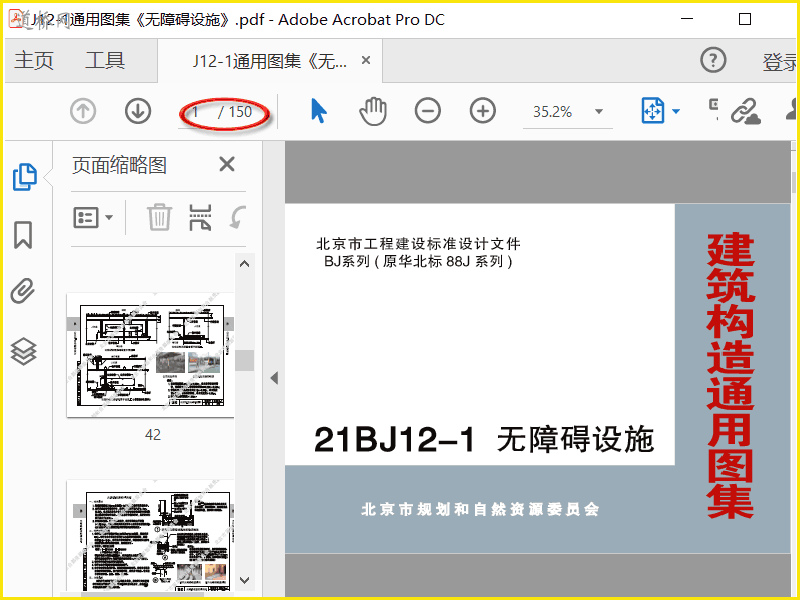Open the page thumbnails sidebar icon

(24, 177)
